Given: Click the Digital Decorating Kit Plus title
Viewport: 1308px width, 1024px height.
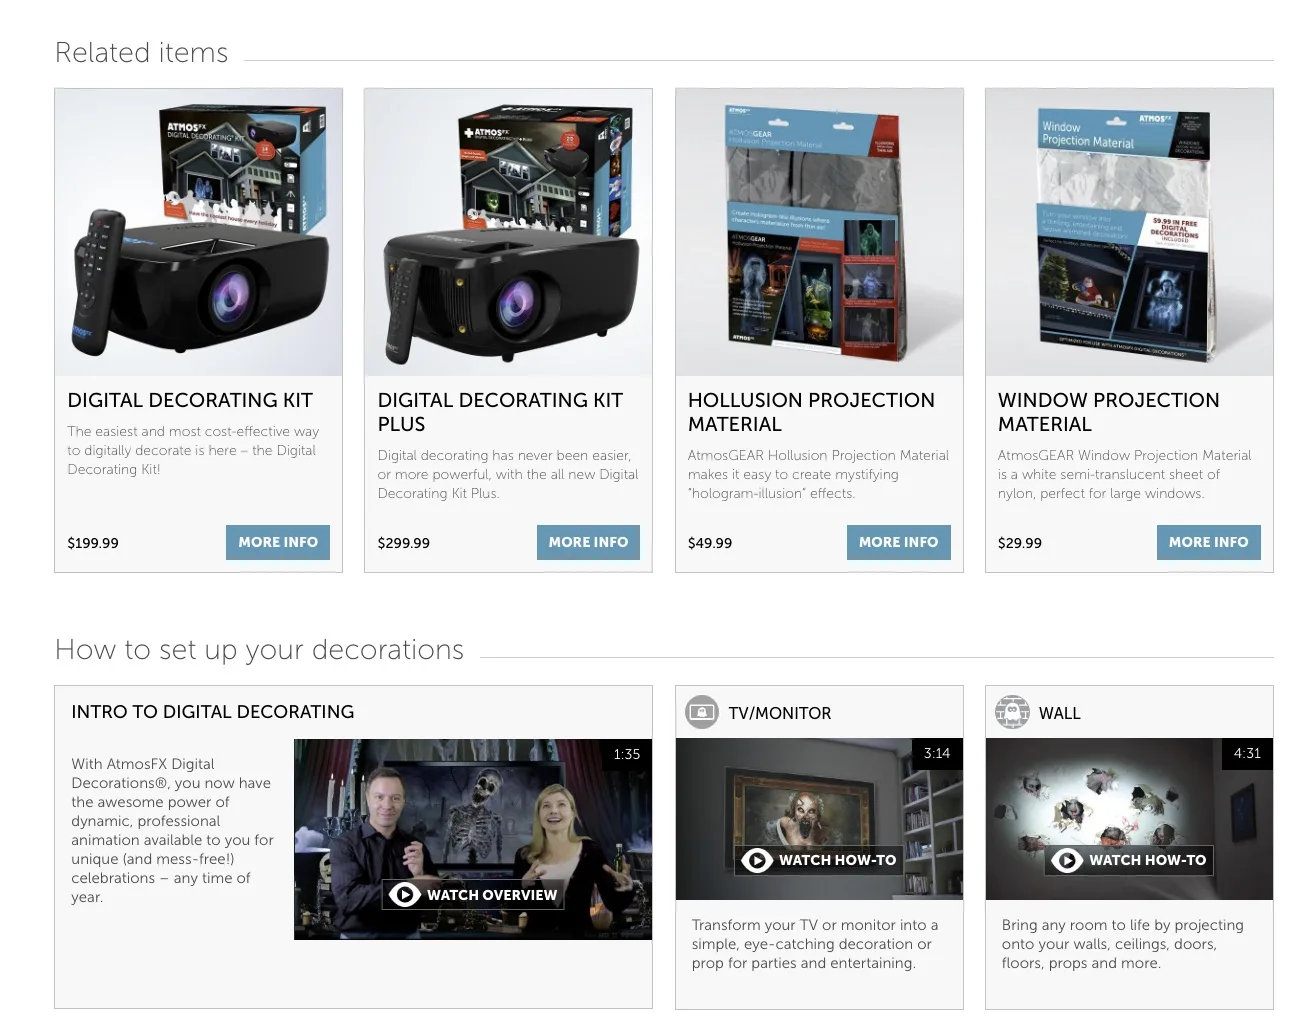Looking at the screenshot, I should coord(500,412).
